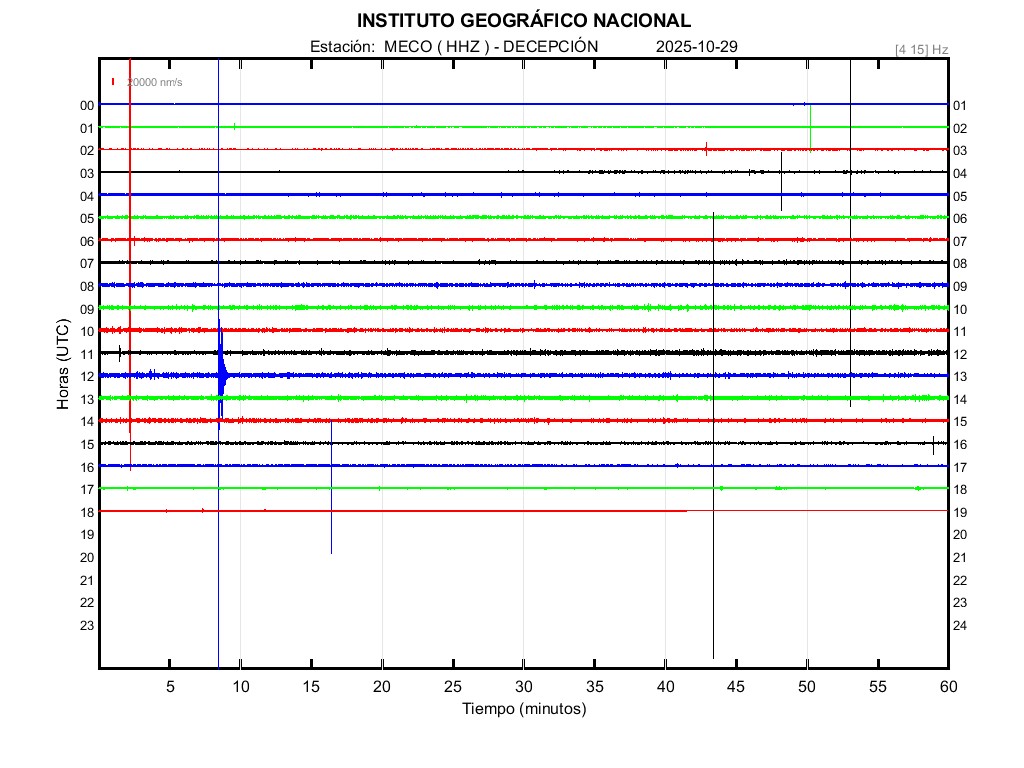The width and height of the screenshot is (1024, 768).
Task: Click the 30 minute tick label
Action: click(x=523, y=687)
